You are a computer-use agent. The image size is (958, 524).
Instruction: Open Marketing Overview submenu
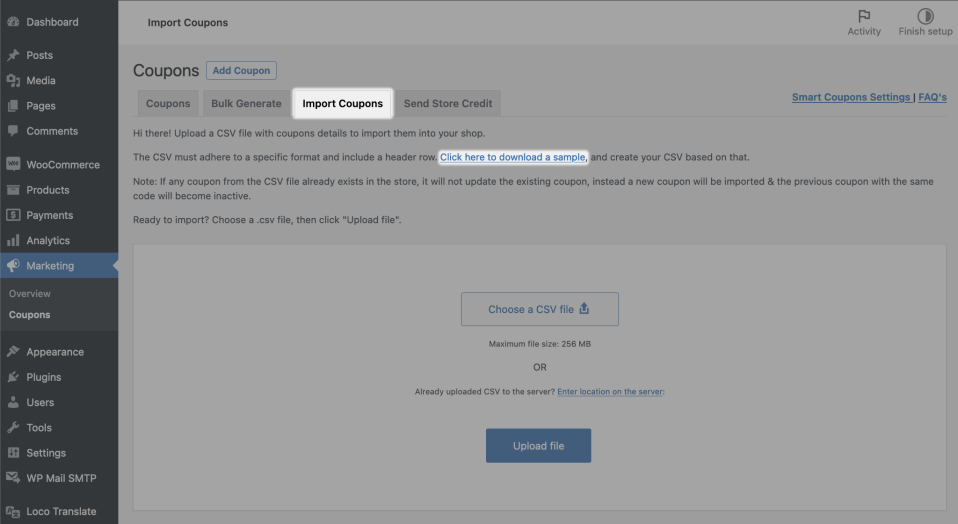(x=29, y=293)
